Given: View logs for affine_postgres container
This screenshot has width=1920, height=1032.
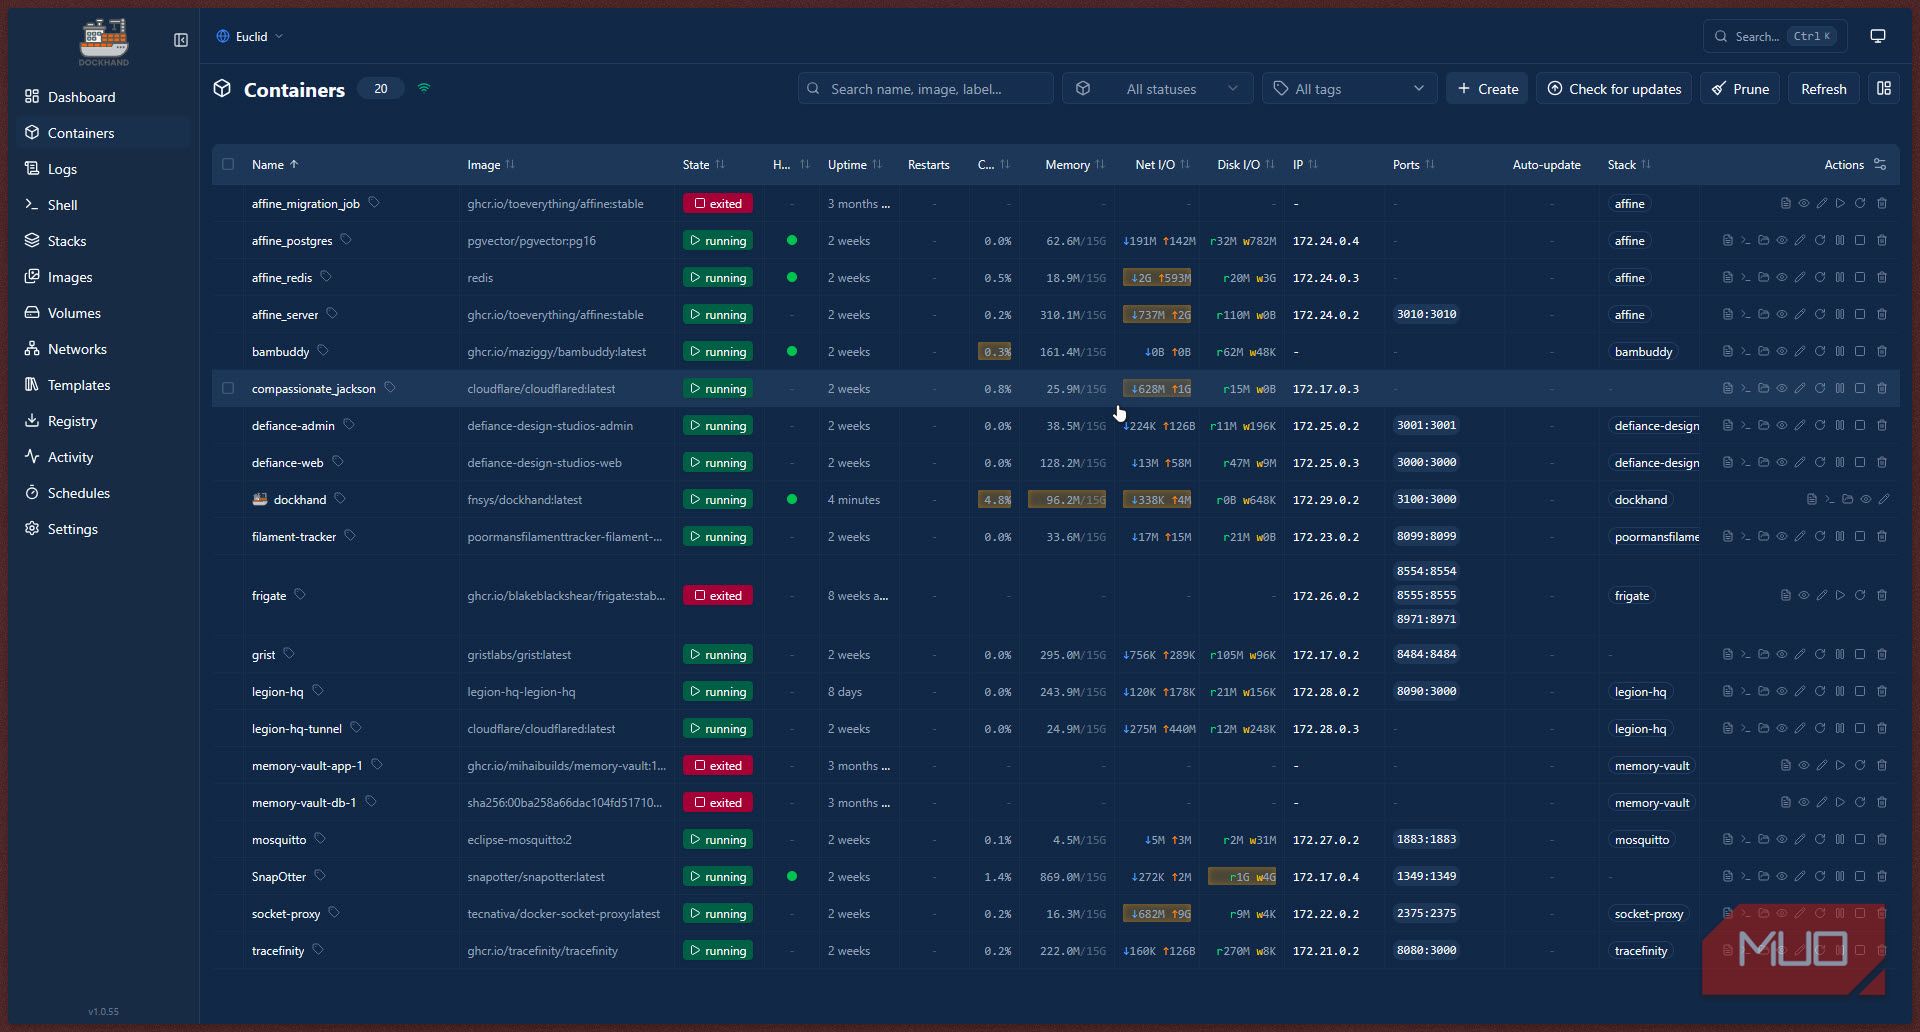Looking at the screenshot, I should tap(1727, 240).
